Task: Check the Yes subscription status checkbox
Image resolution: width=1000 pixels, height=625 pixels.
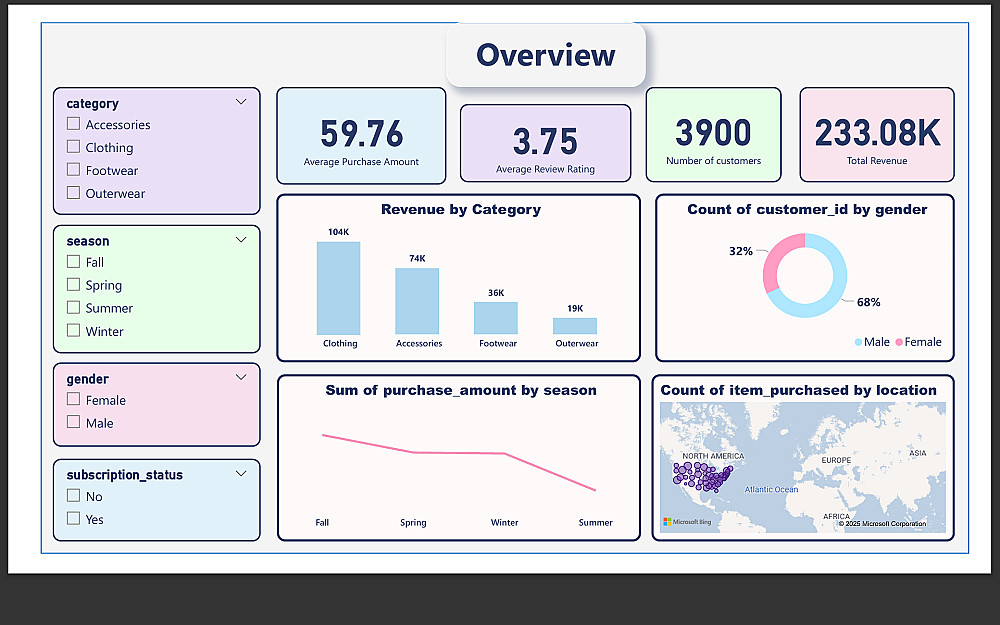Action: 73,518
